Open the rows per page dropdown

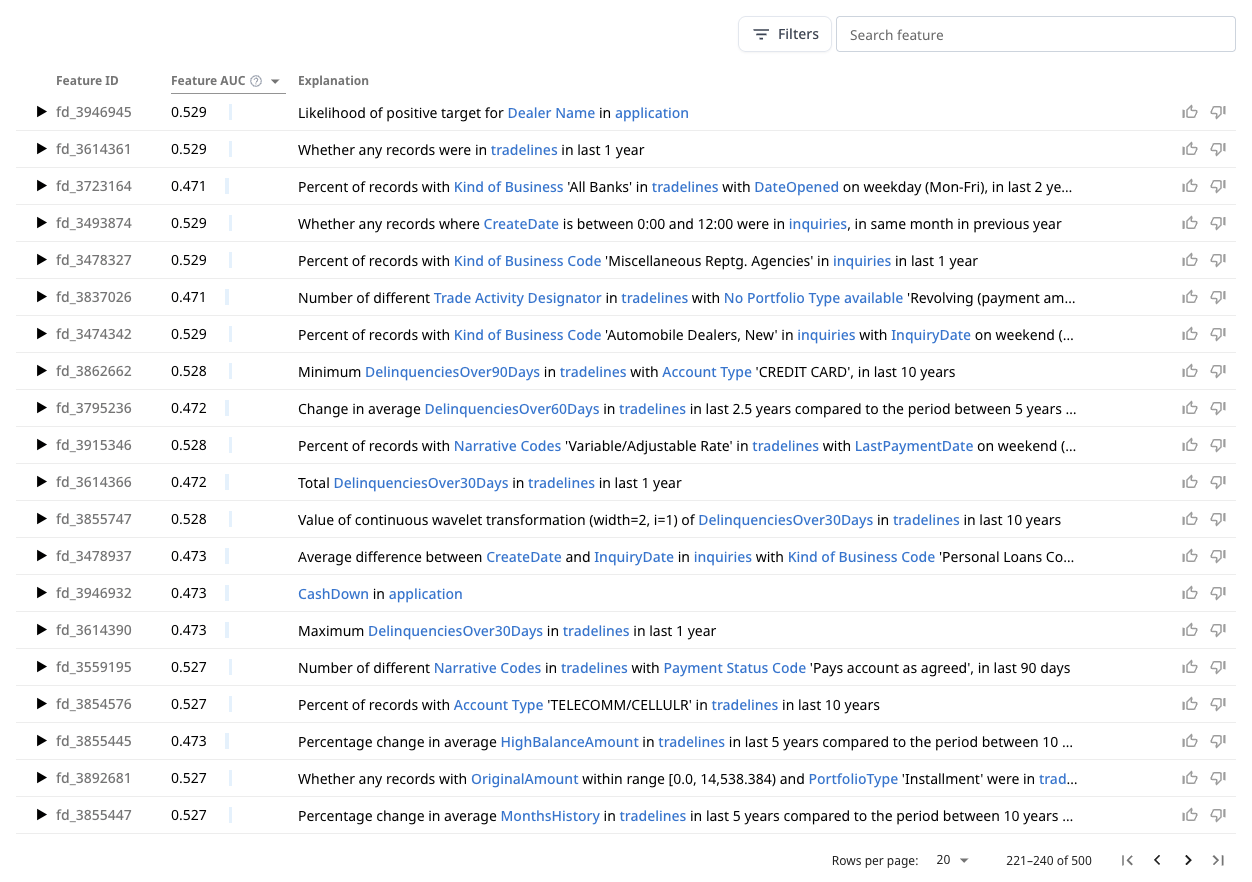click(x=948, y=860)
